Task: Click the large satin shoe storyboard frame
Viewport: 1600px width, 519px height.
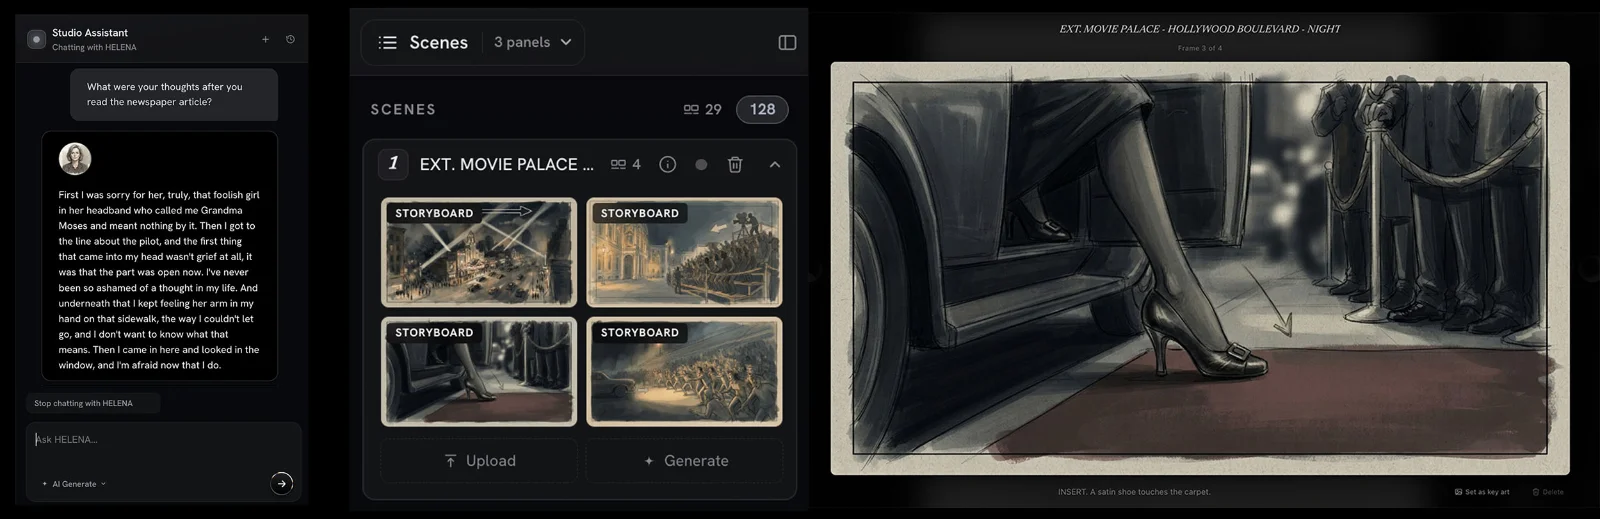Action: tap(1200, 268)
